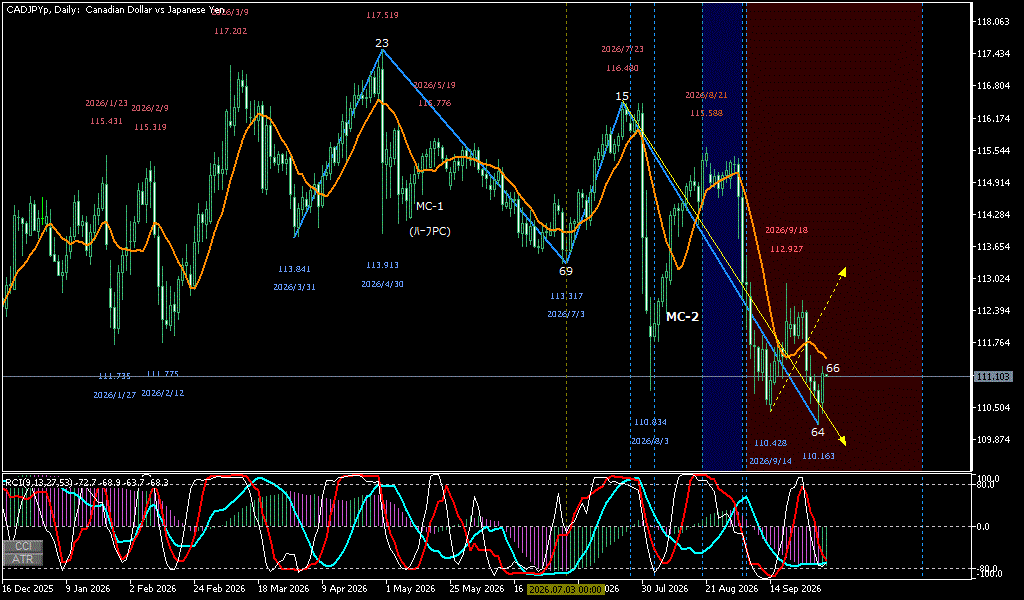Click the CCI indicator button
The width and height of the screenshot is (1024, 600).
point(24,546)
